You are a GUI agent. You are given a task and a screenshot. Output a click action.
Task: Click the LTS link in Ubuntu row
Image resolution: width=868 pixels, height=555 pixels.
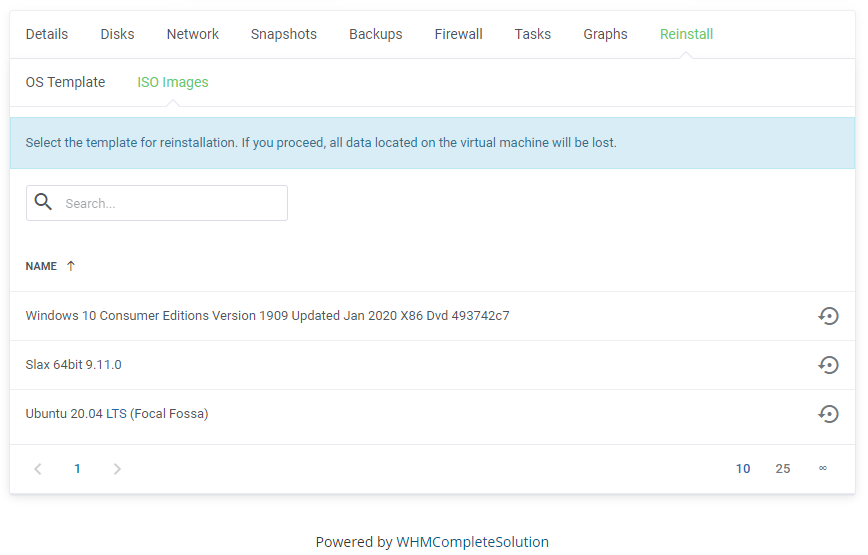point(116,414)
